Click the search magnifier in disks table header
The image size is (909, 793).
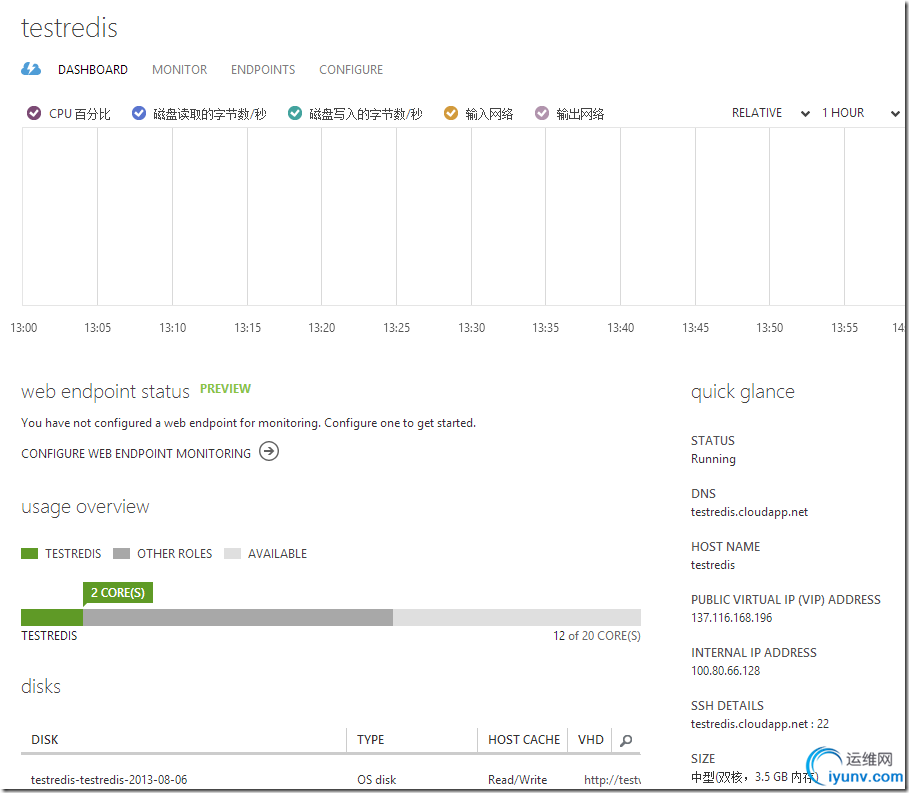pos(626,740)
